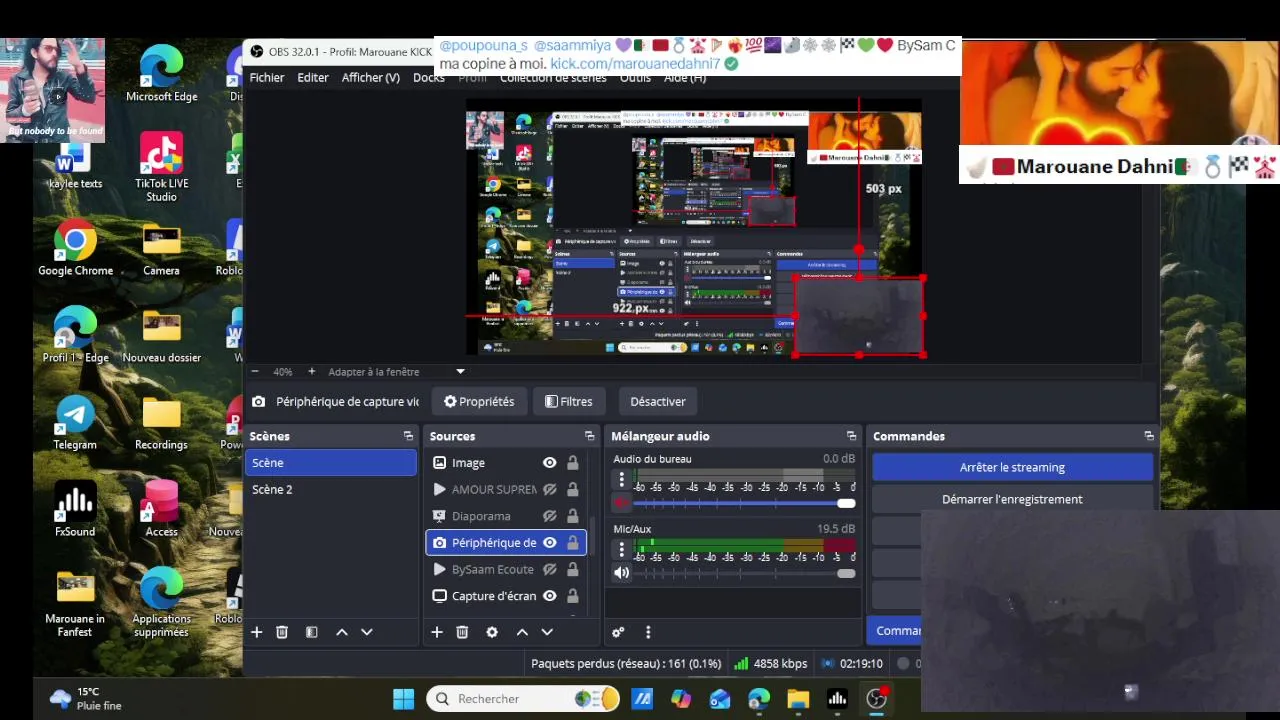This screenshot has height=720, width=1280.
Task: Zoom in preview with plus button
Action: (x=311, y=371)
